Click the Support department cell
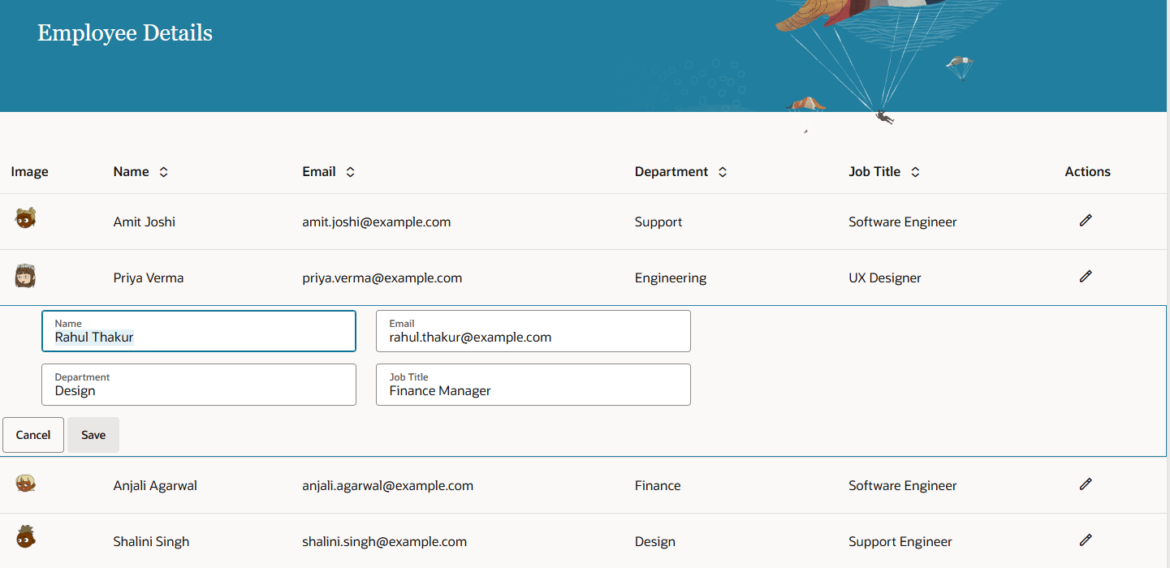Screen dimensions: 1170x568 658,222
